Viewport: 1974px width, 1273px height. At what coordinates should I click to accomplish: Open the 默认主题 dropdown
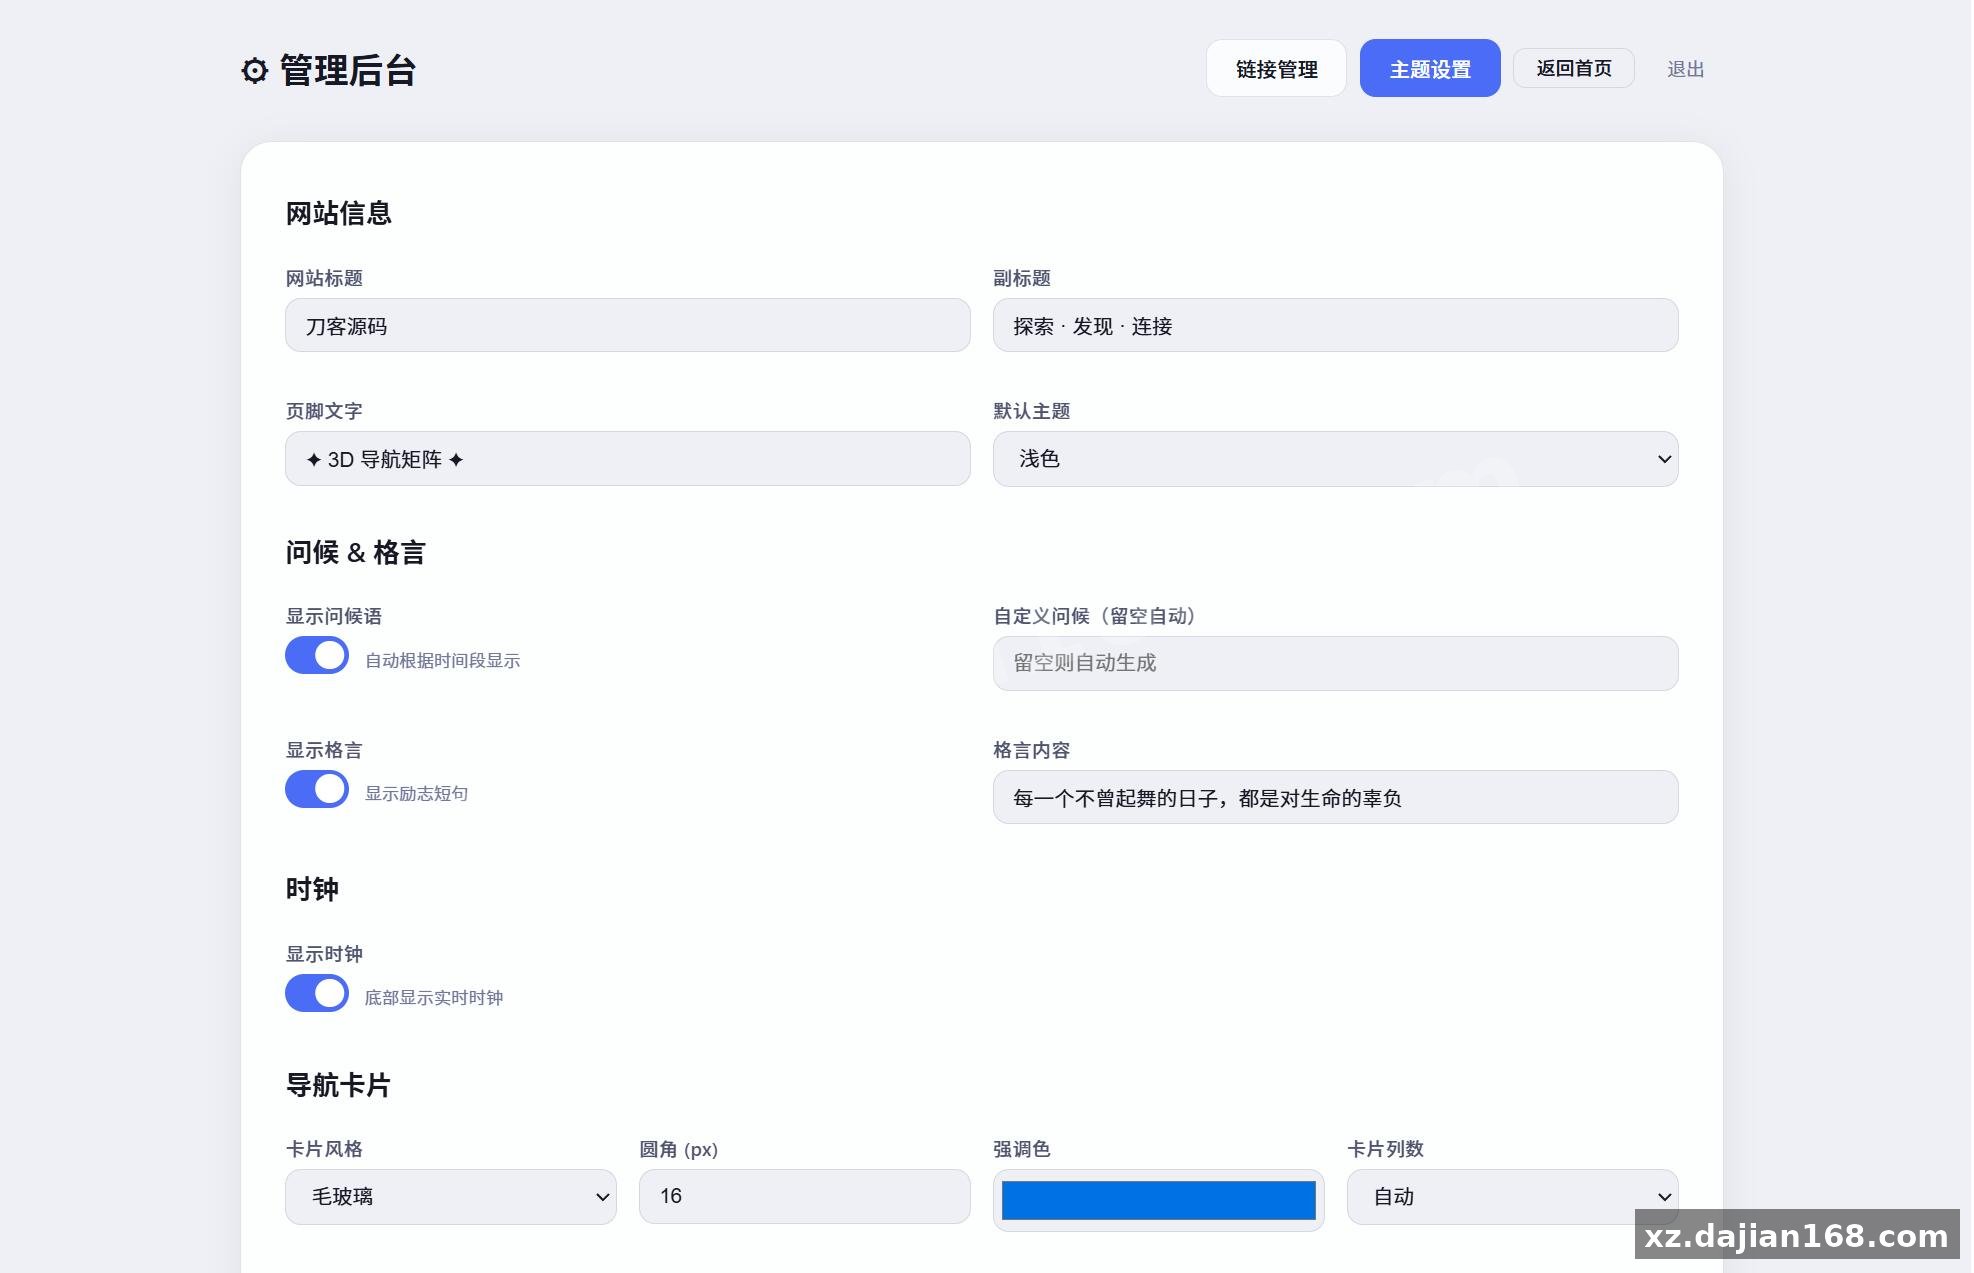click(1335, 459)
